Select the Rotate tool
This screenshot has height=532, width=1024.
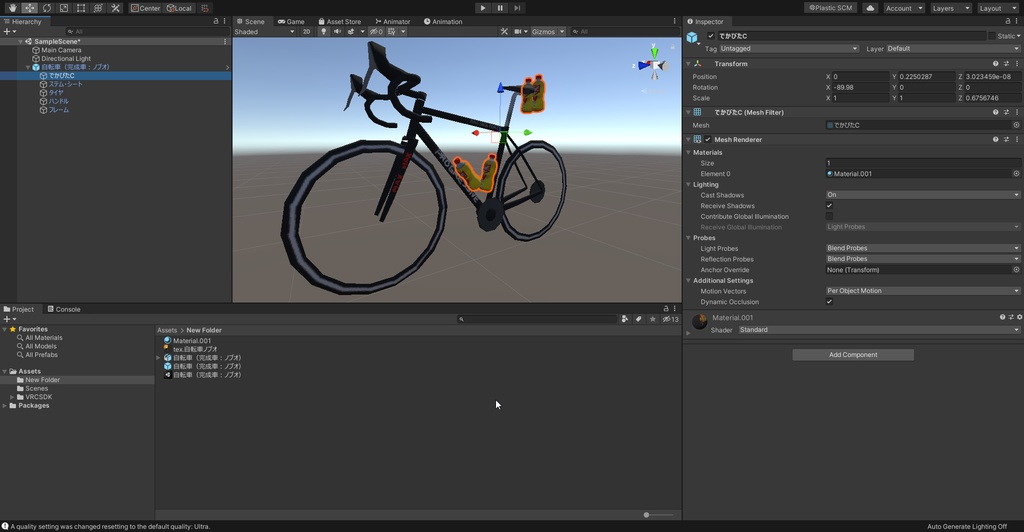(x=47, y=8)
